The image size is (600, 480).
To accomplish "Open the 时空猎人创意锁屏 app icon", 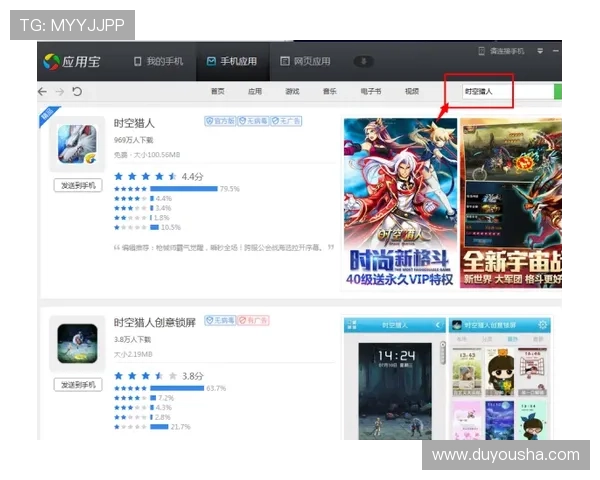I will pos(76,343).
